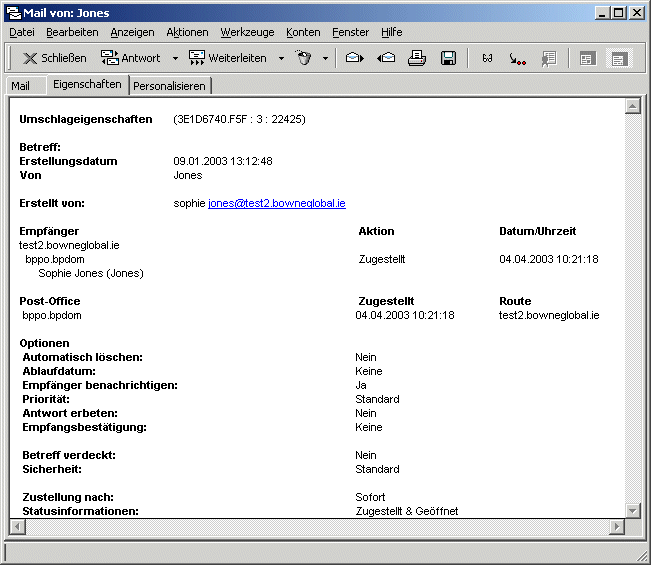The width and height of the screenshot is (651, 565).
Task: Click the creation date 09.01.2003 13:12:48
Action: pos(223,161)
